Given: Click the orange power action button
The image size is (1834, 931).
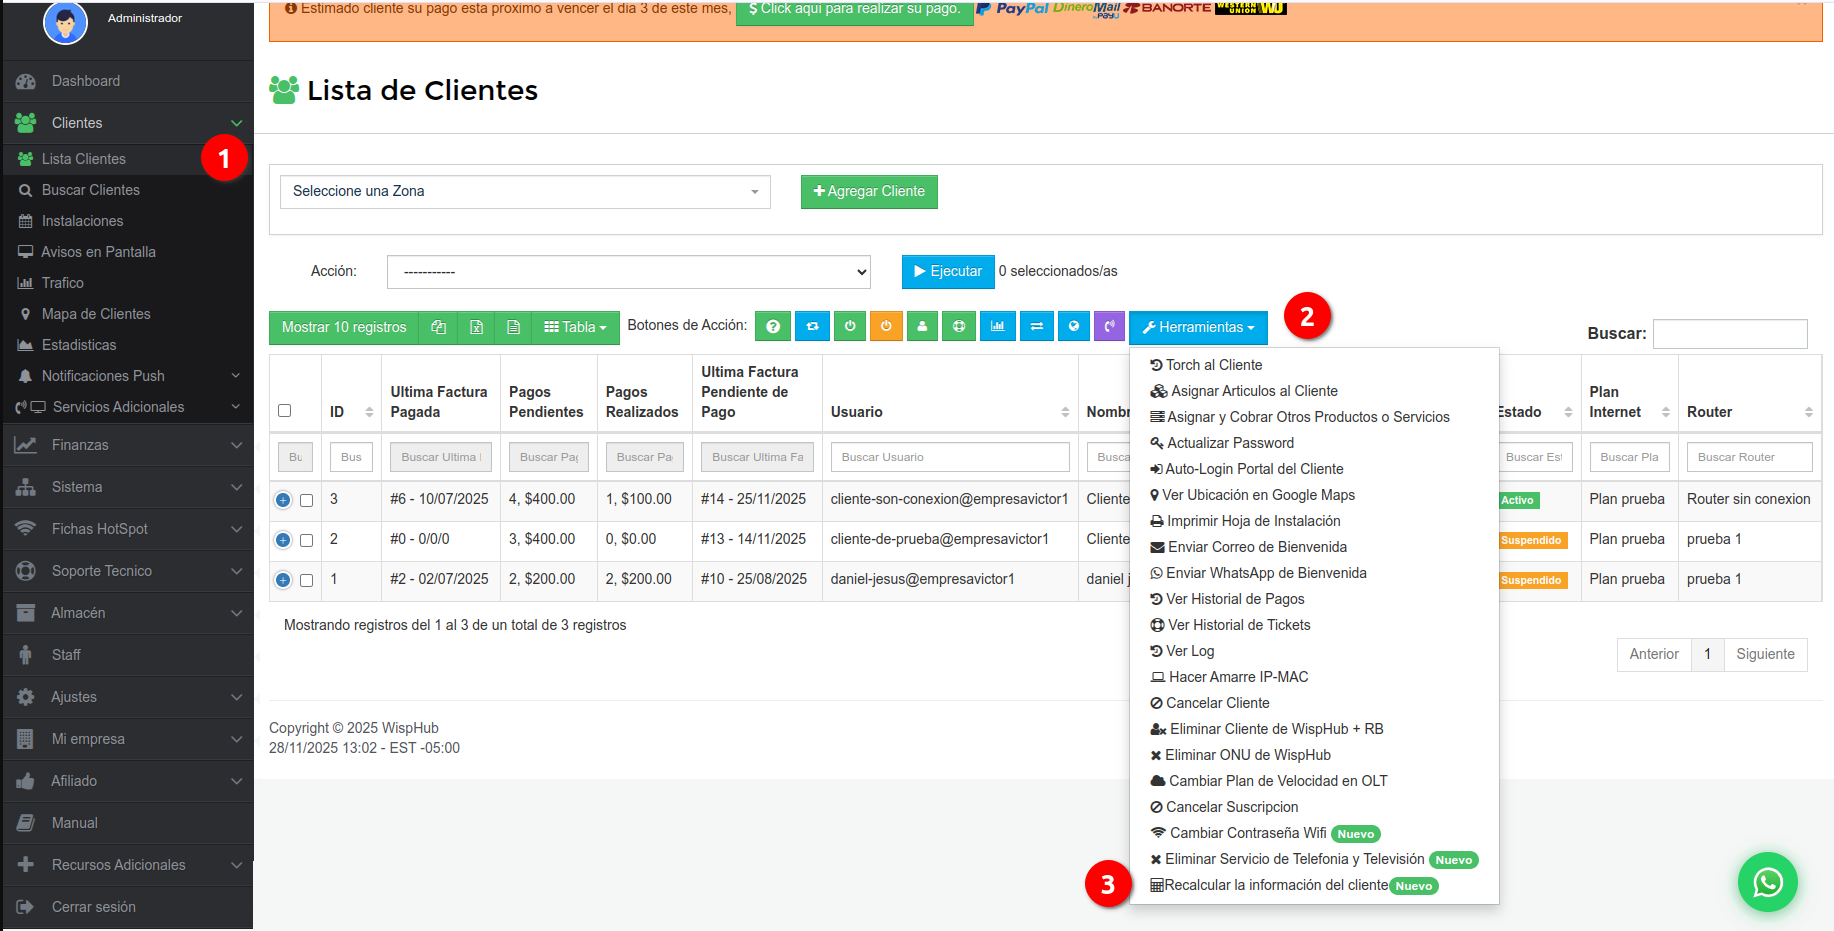Looking at the screenshot, I should click(x=885, y=326).
